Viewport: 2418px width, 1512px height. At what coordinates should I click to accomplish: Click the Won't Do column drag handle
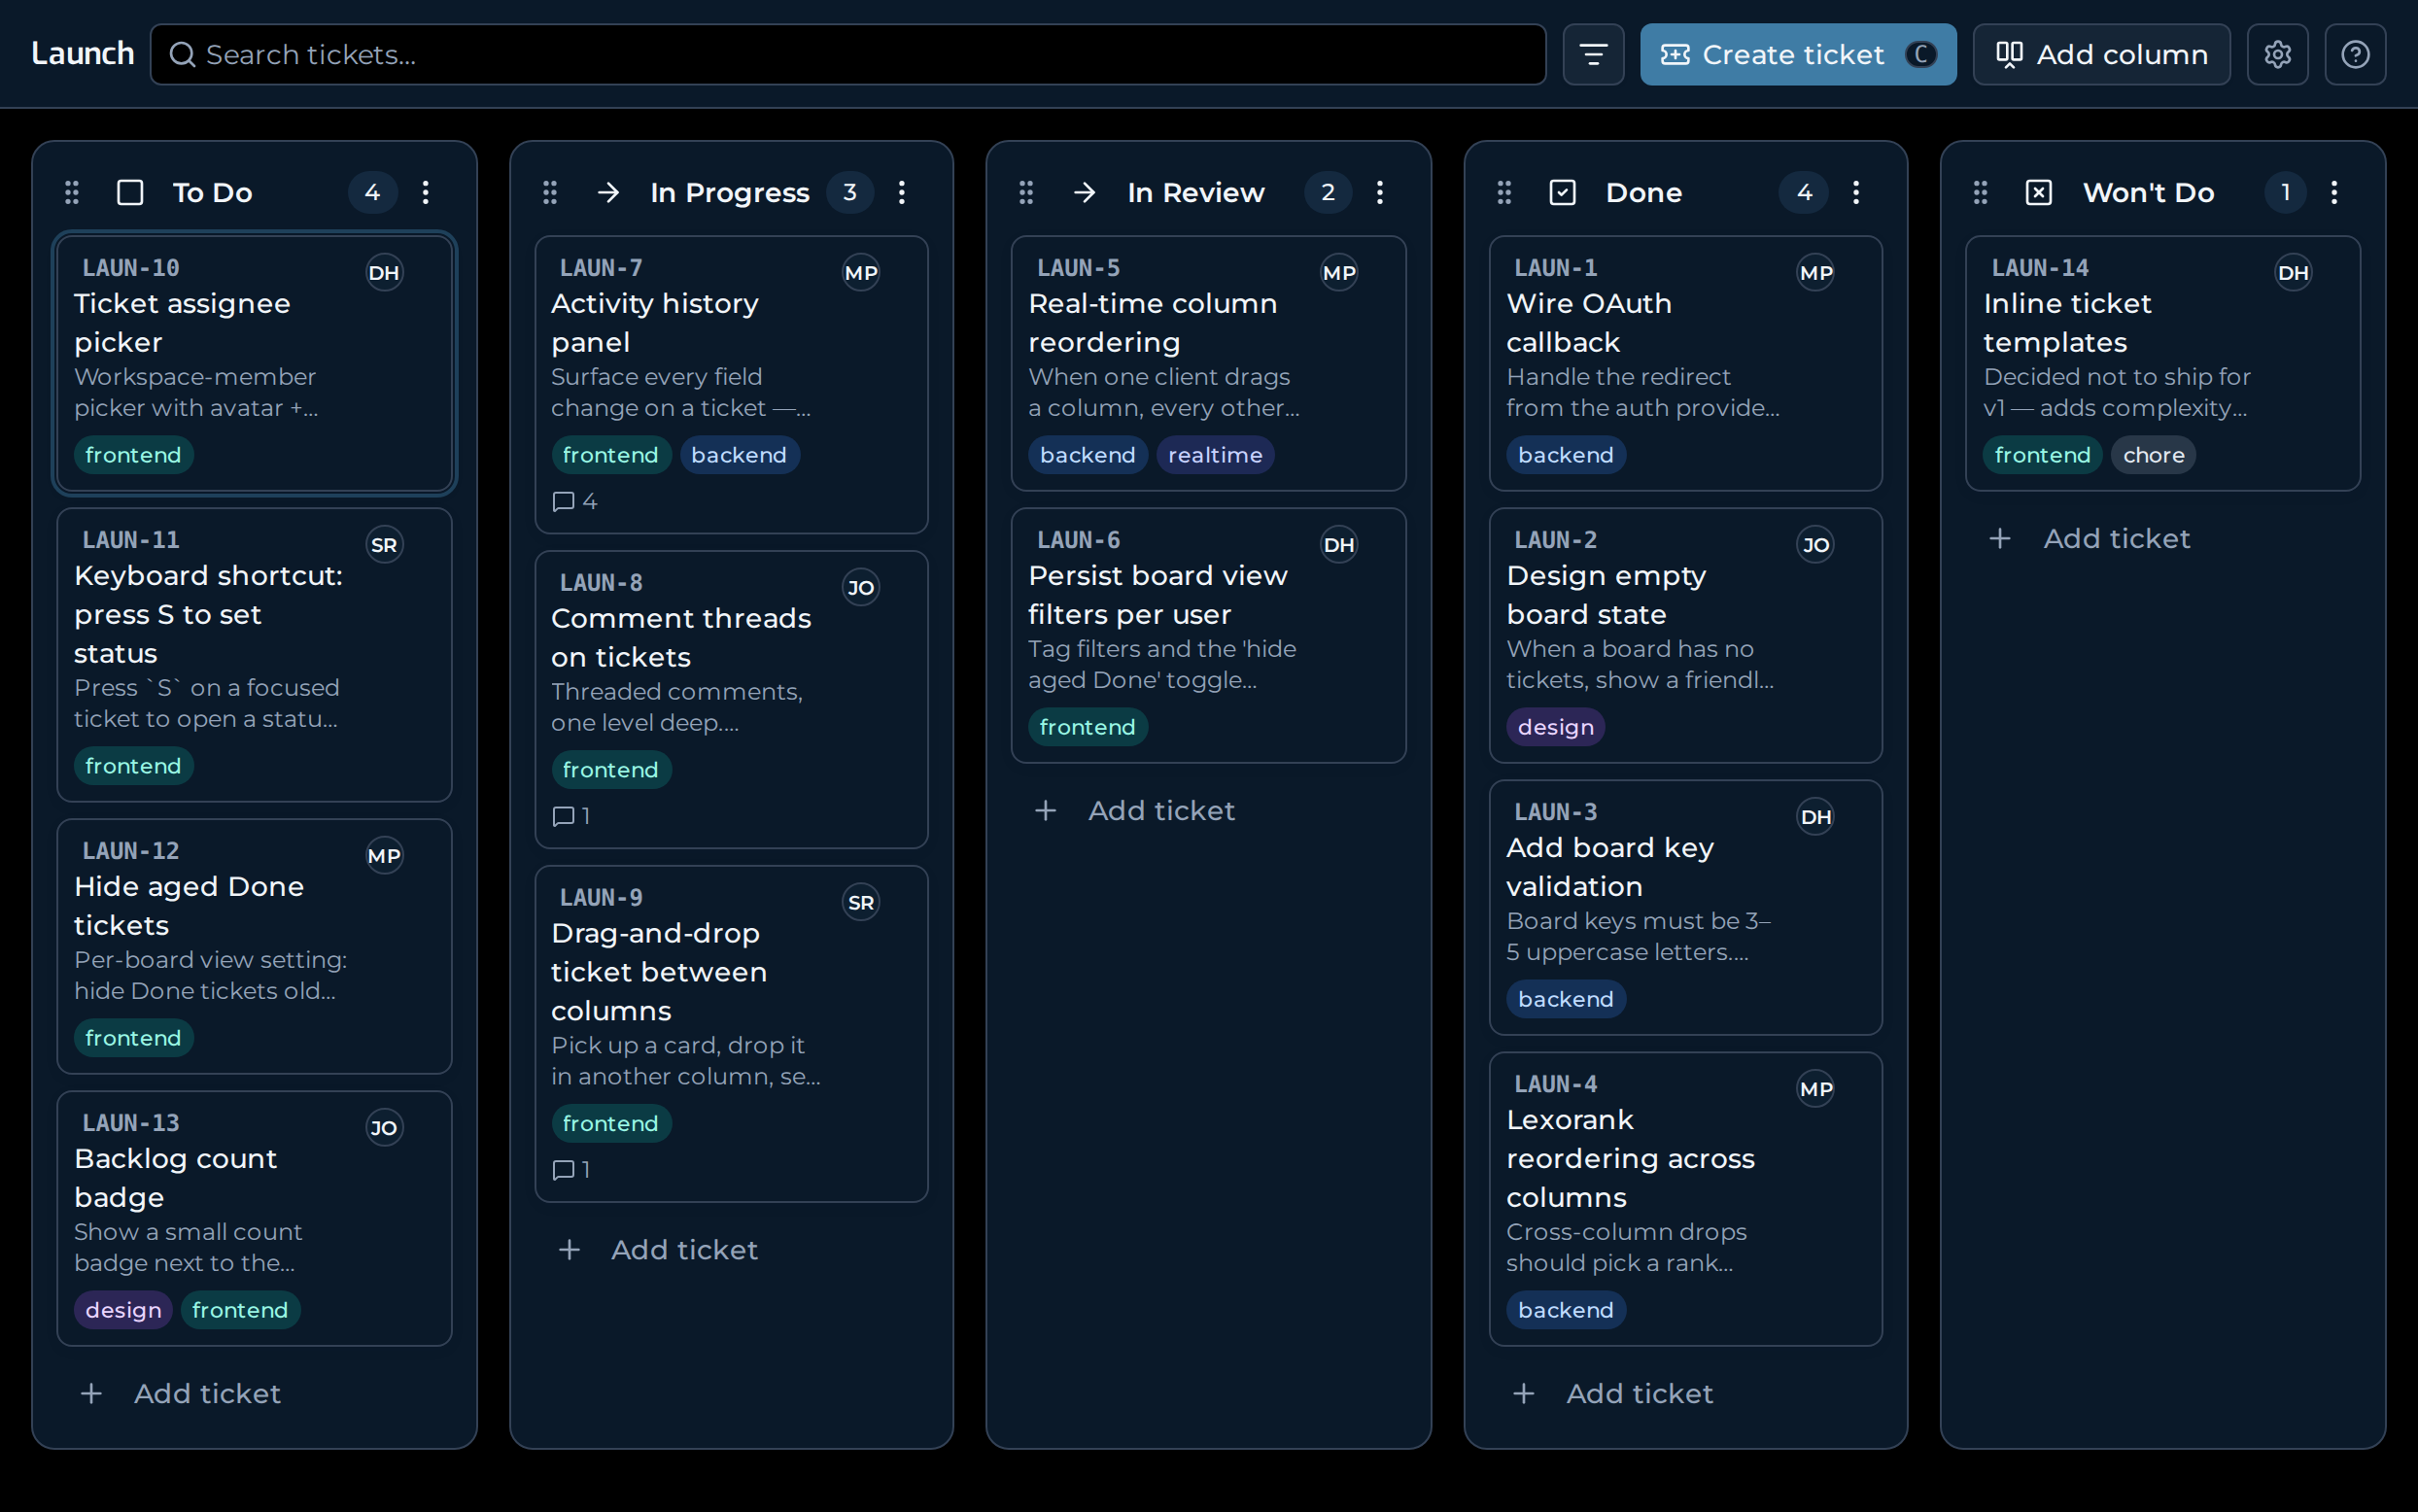[x=1980, y=192]
